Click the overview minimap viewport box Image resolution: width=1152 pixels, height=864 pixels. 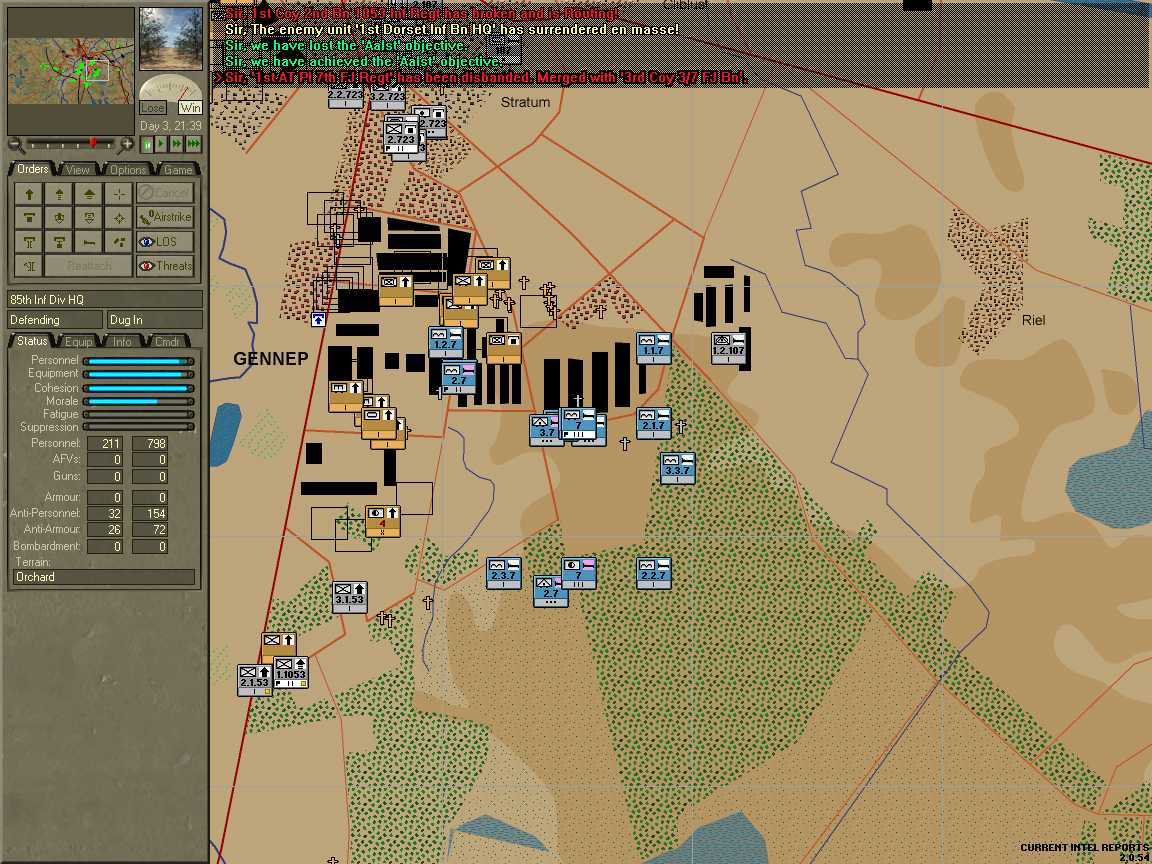click(97, 71)
